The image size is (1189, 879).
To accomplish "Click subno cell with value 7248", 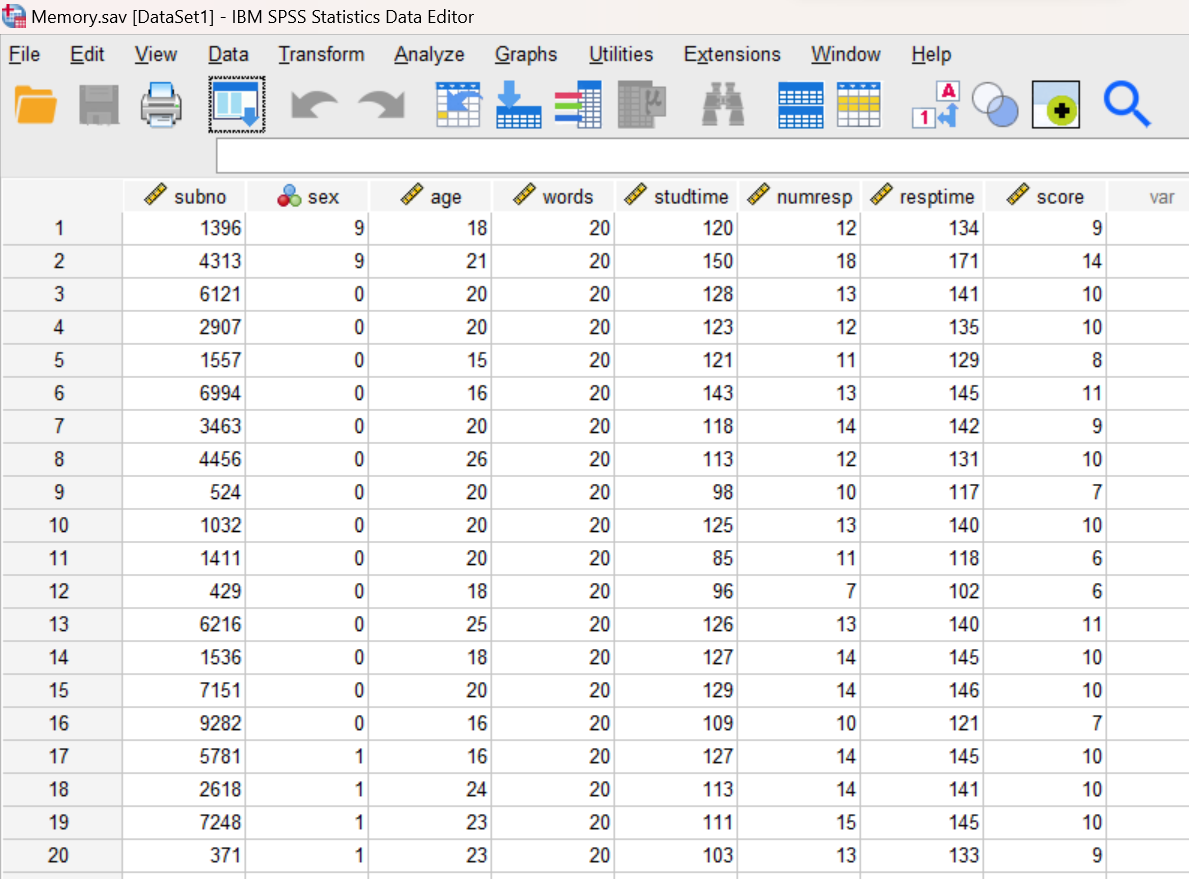I will (x=184, y=822).
